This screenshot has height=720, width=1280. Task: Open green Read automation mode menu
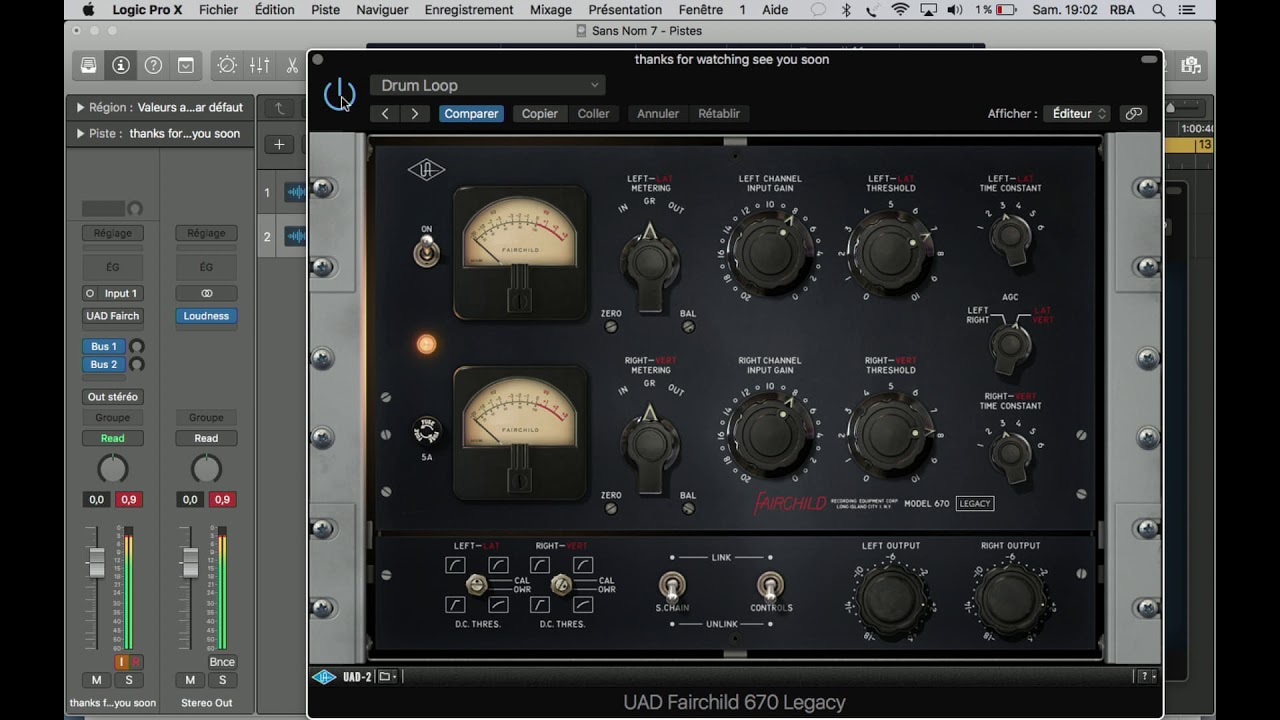pos(112,438)
